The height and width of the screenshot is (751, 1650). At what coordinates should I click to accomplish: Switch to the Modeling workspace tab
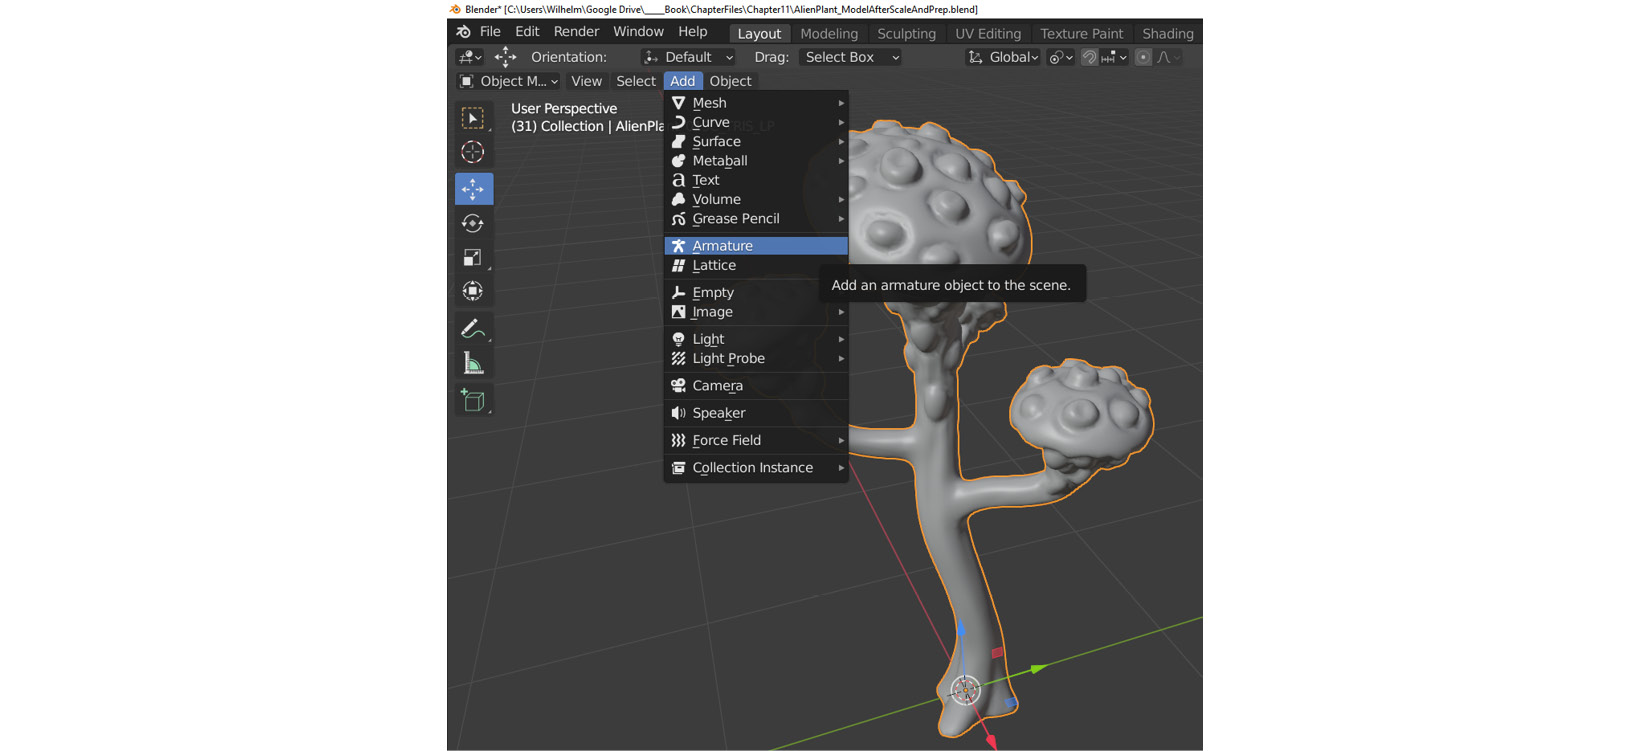tap(829, 33)
